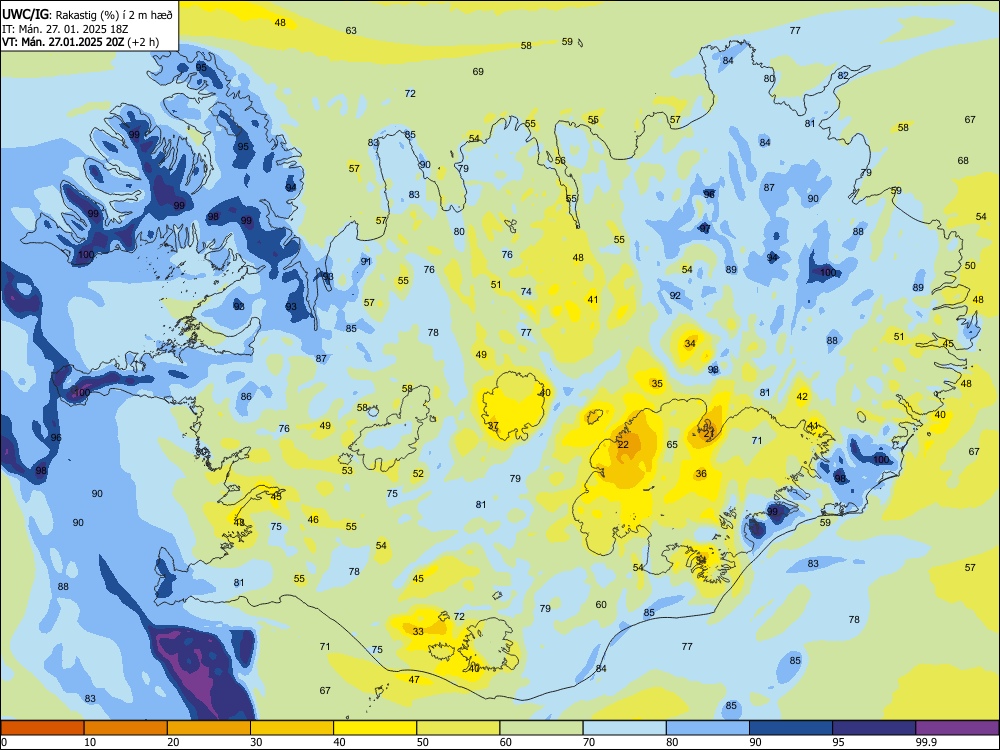Image resolution: width=1000 pixels, height=750 pixels.
Task: Click the legend tick label '20'
Action: pos(173,742)
